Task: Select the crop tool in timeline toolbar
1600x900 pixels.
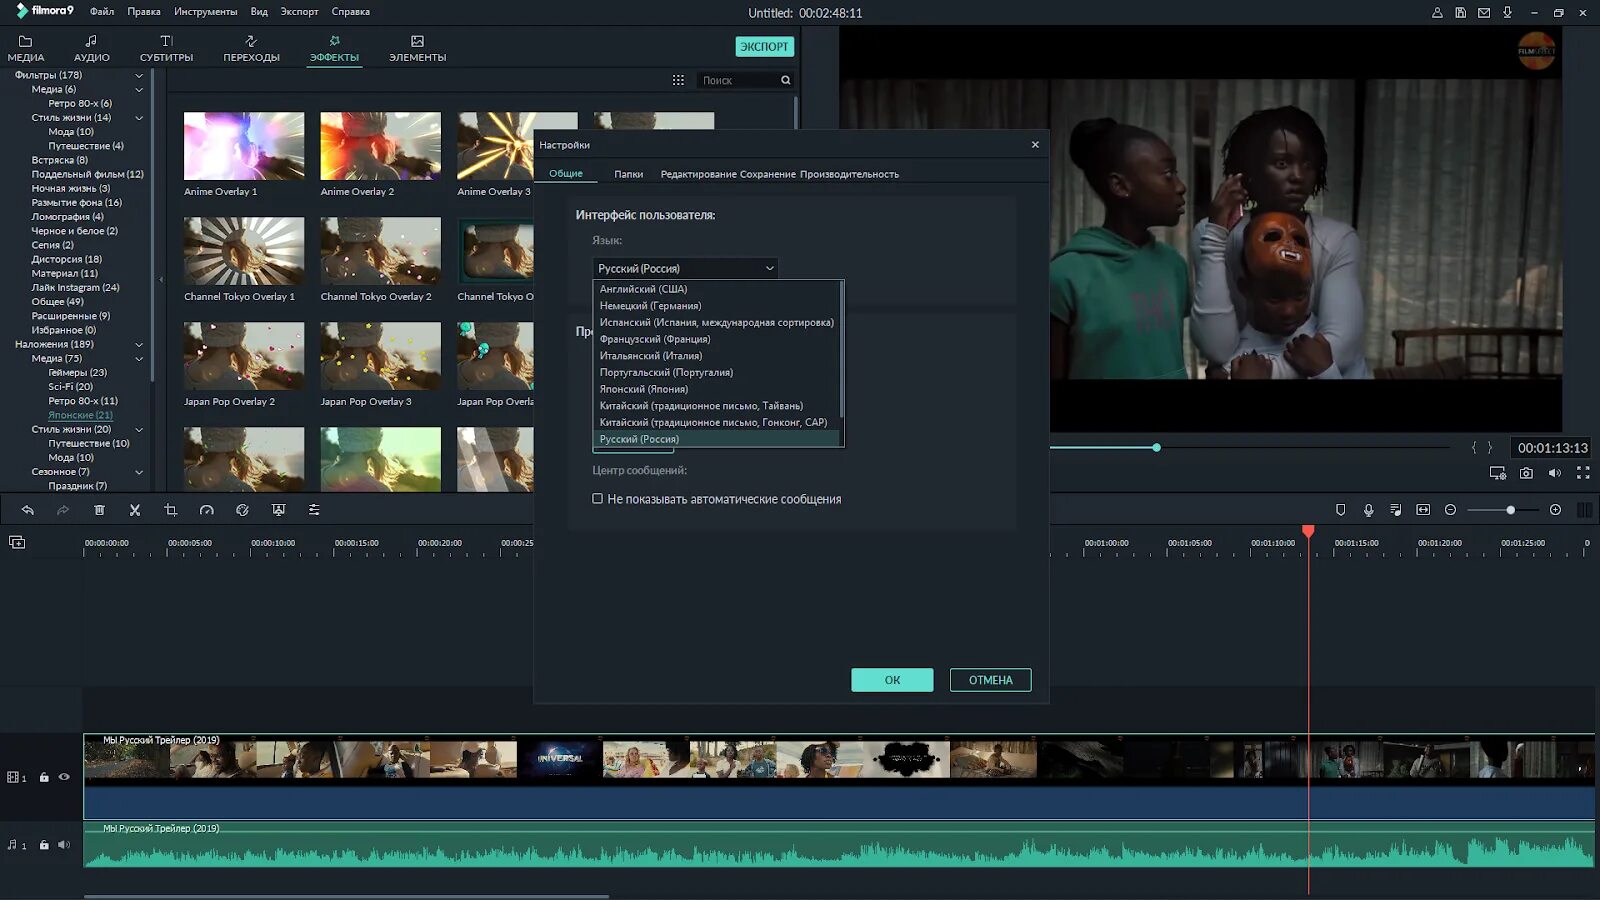Action: (171, 510)
